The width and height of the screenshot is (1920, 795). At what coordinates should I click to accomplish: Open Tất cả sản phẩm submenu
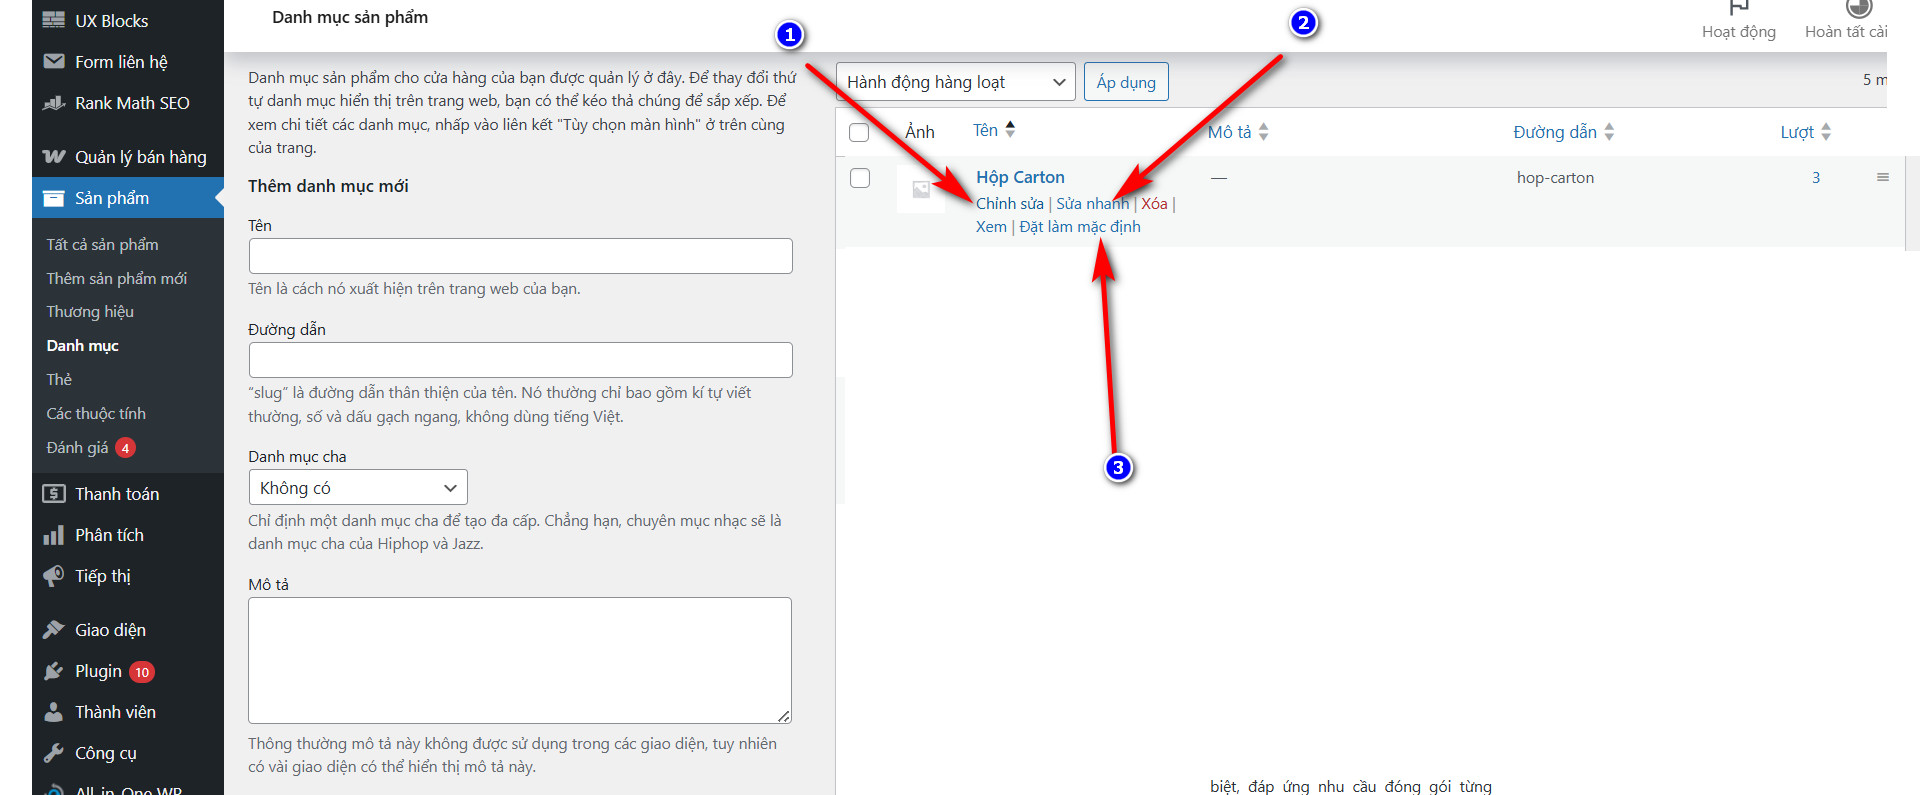tap(102, 244)
